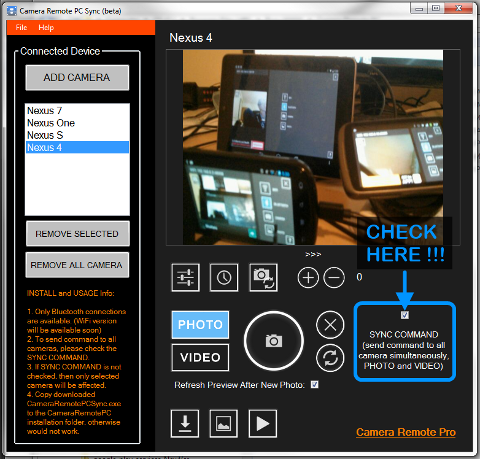The height and width of the screenshot is (459, 480).
Task: Click the ADD CAMERA button
Action: (x=77, y=77)
